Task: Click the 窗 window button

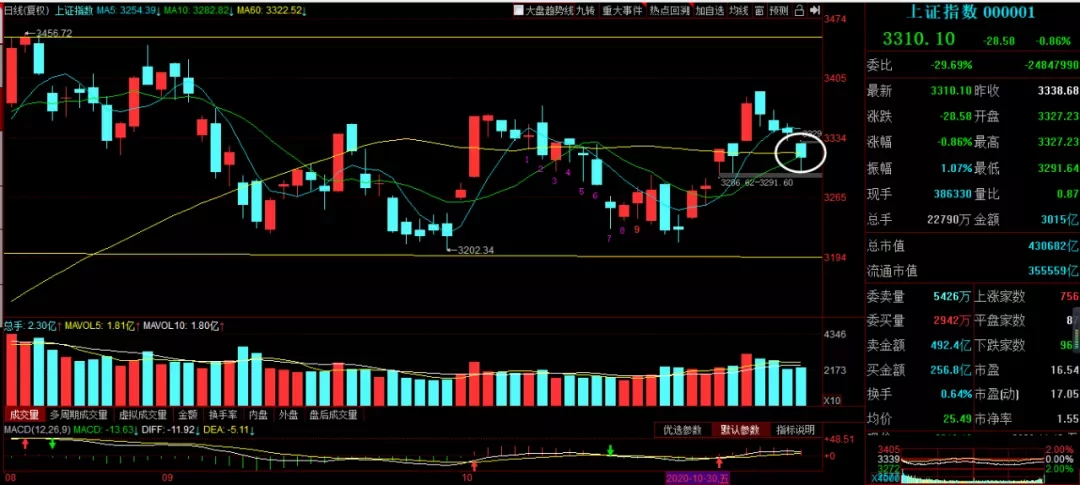Action: (x=758, y=11)
